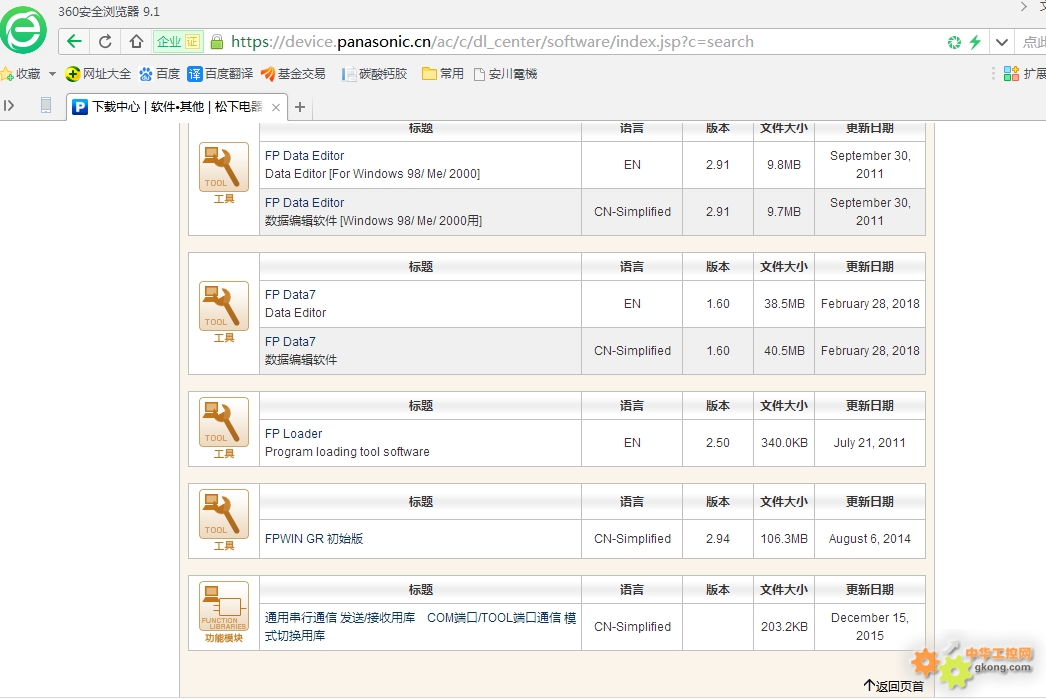The height and width of the screenshot is (699, 1046).
Task: Open the 百度翻译 bookmark
Action: point(220,73)
